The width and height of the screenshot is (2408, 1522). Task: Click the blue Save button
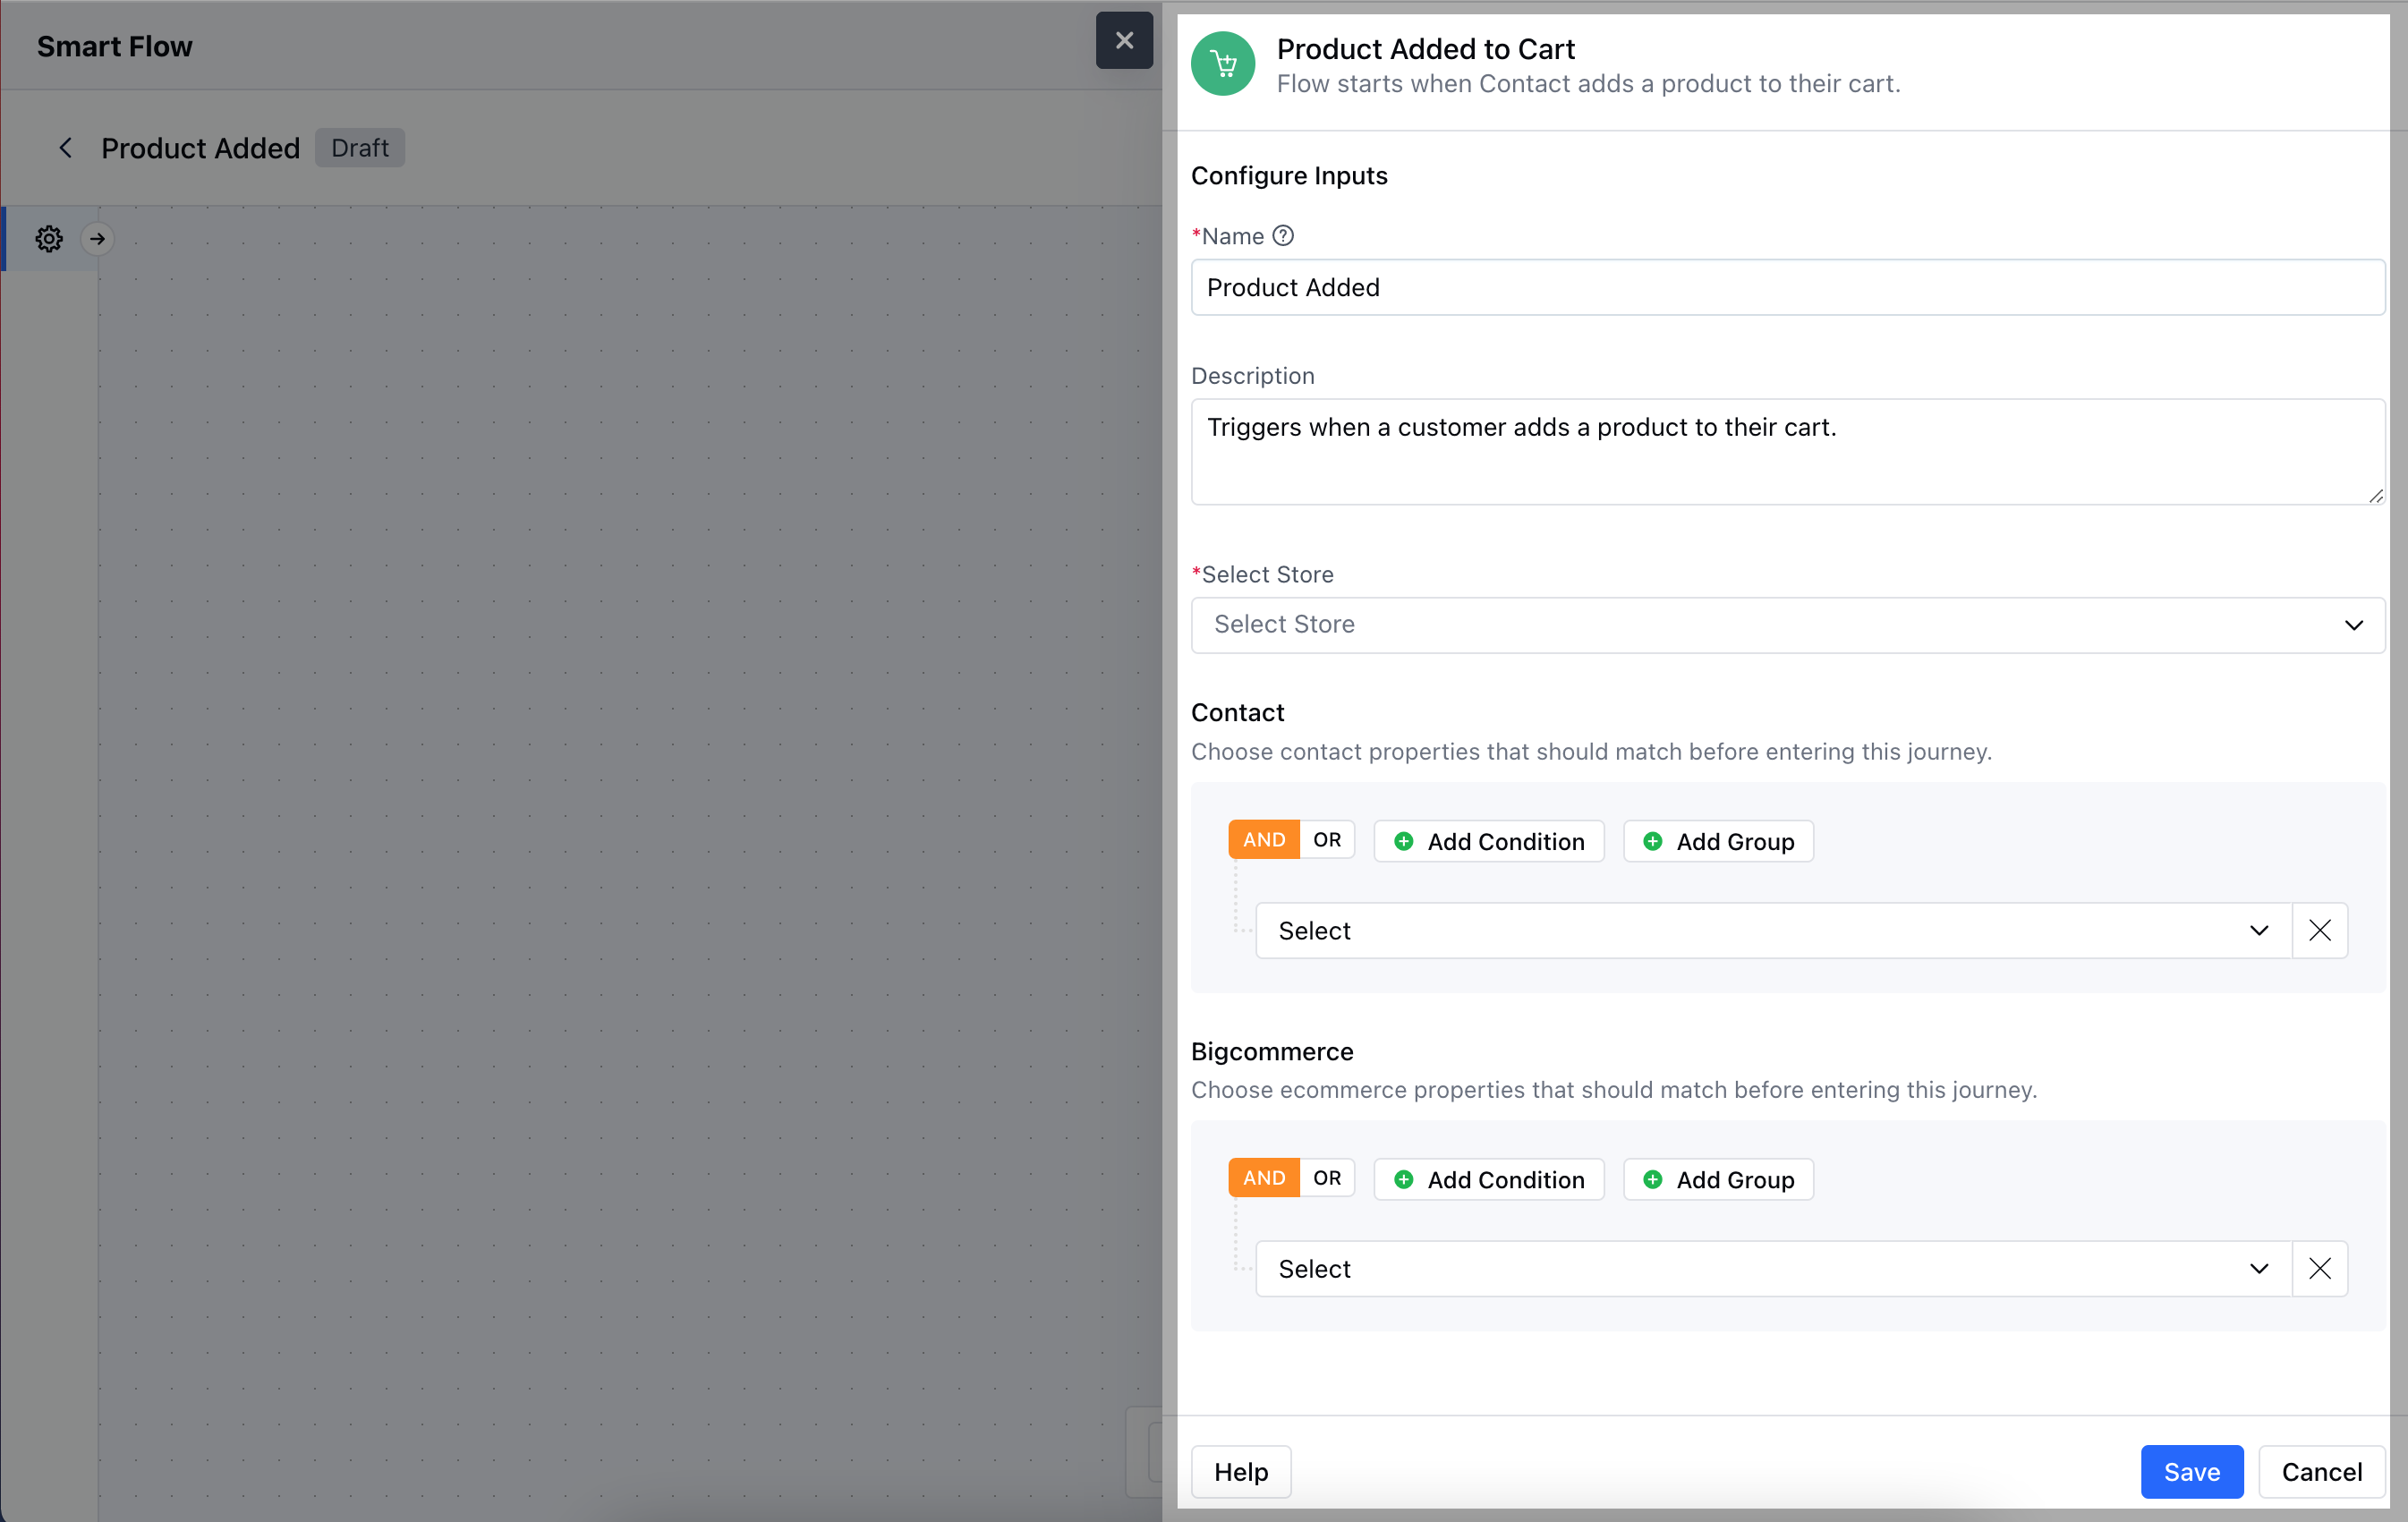click(x=2191, y=1471)
